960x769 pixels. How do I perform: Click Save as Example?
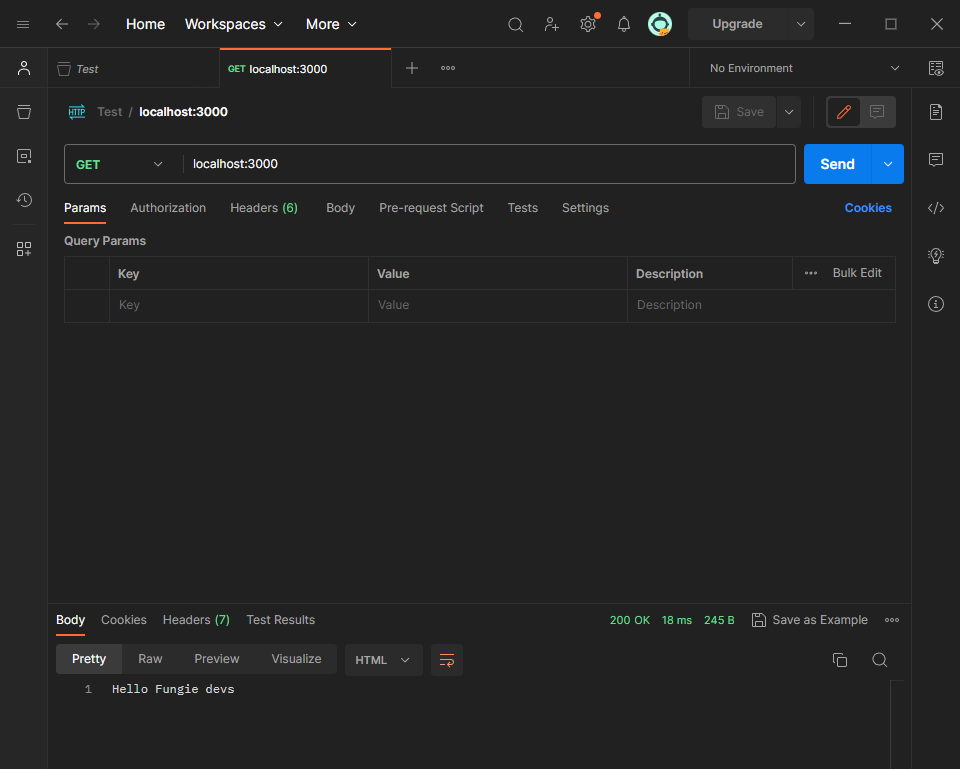809,620
